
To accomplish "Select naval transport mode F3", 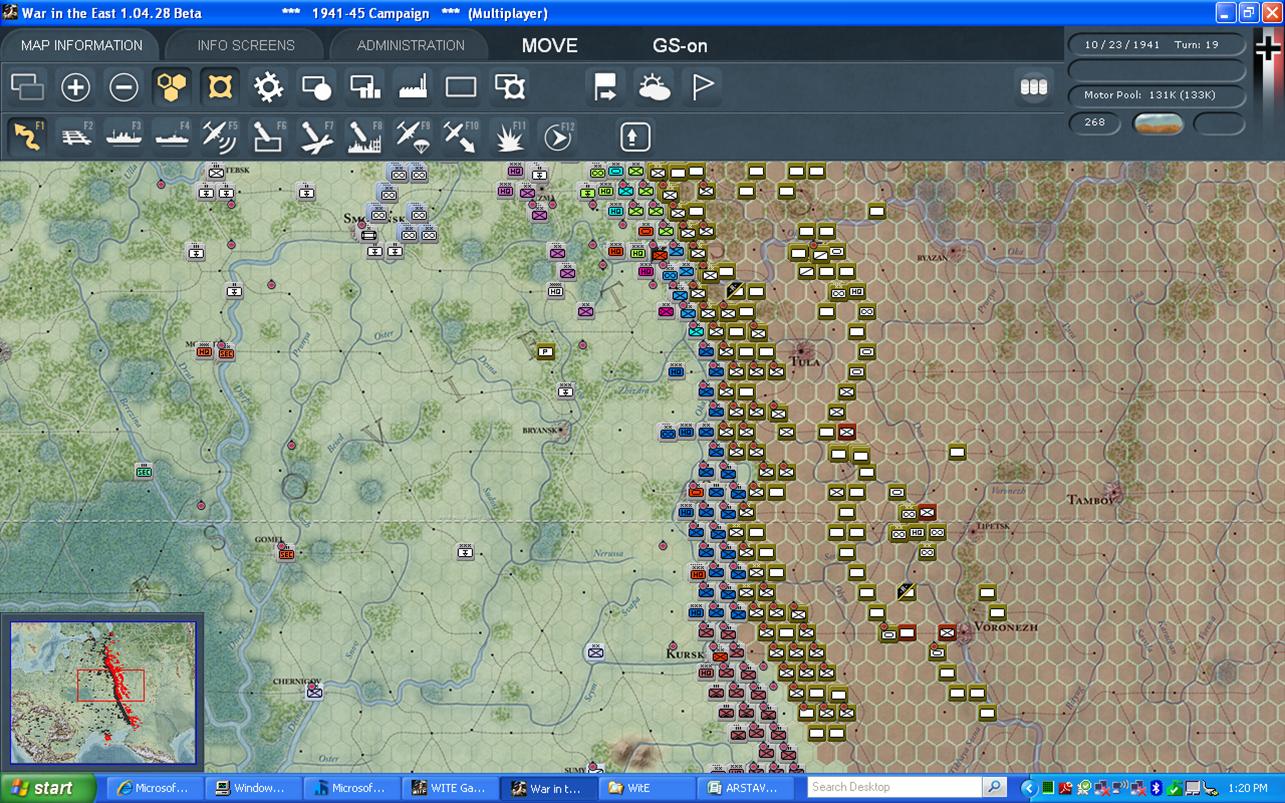I will point(125,136).
